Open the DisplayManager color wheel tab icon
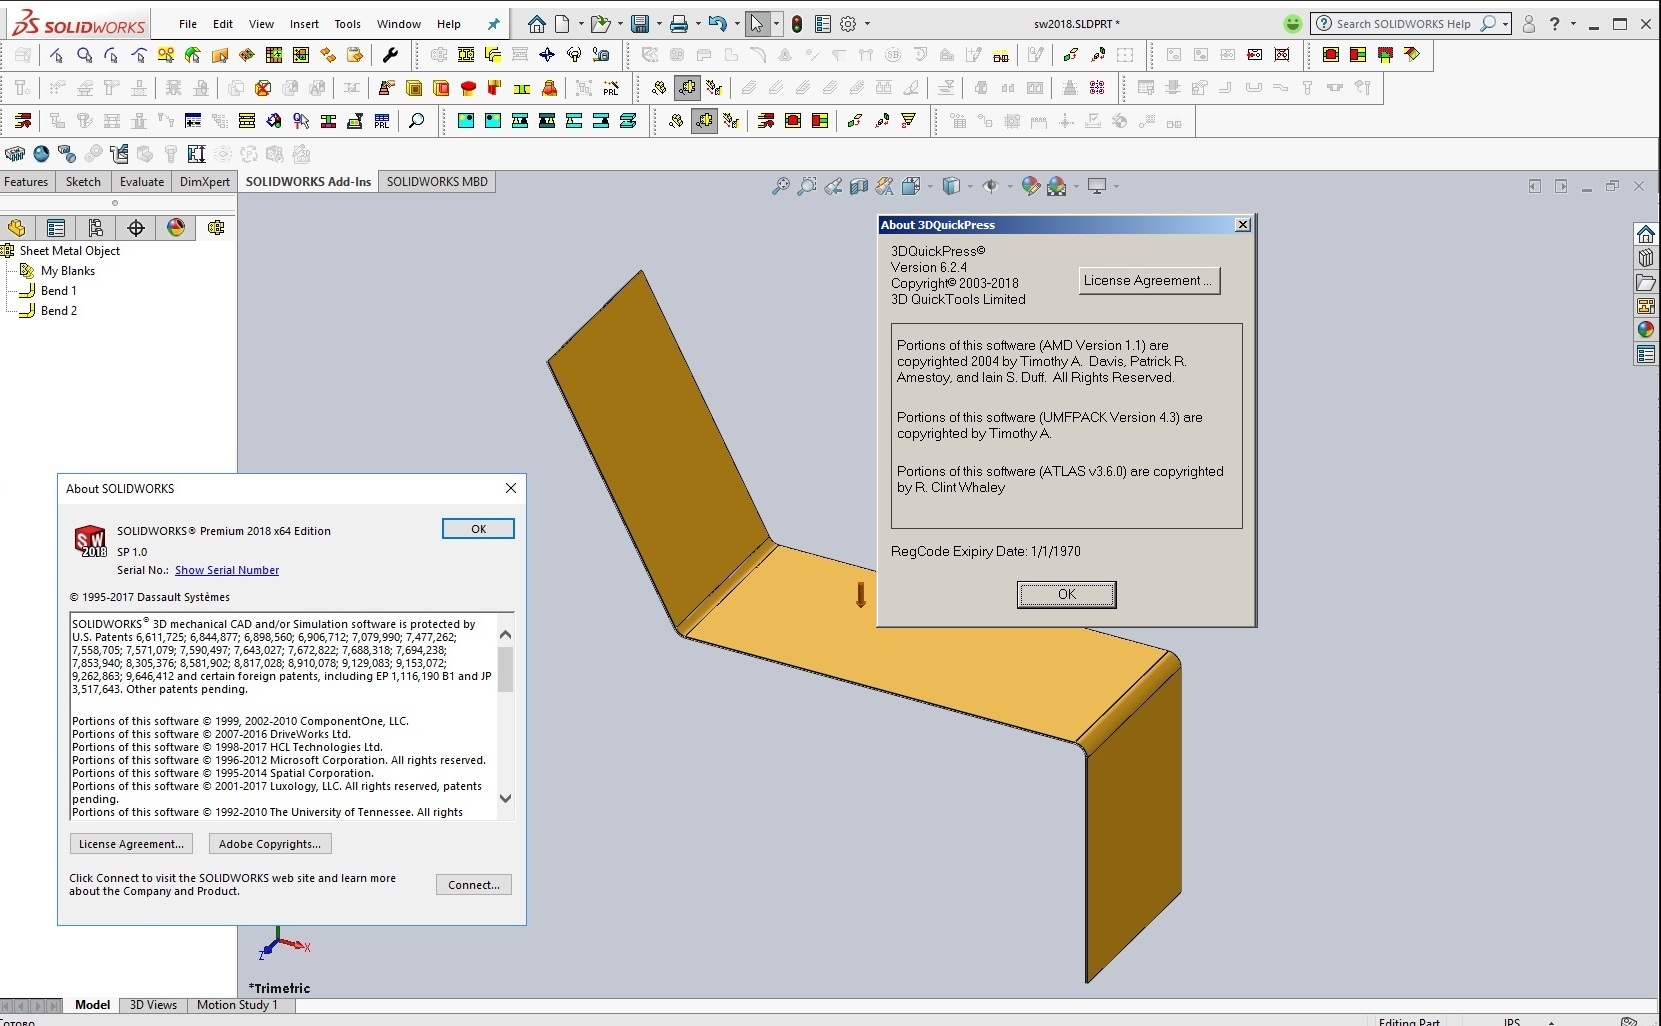1661x1026 pixels. pyautogui.click(x=176, y=228)
